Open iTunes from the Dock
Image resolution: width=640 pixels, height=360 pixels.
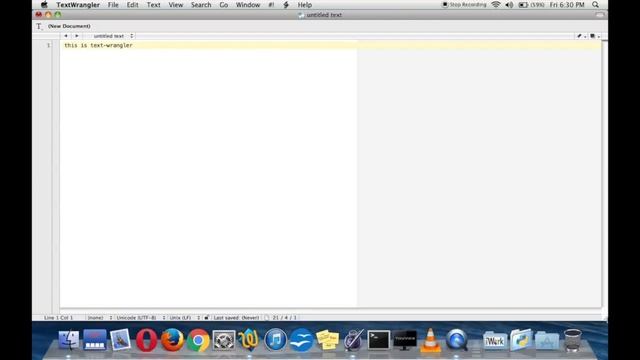pyautogui.click(x=275, y=340)
